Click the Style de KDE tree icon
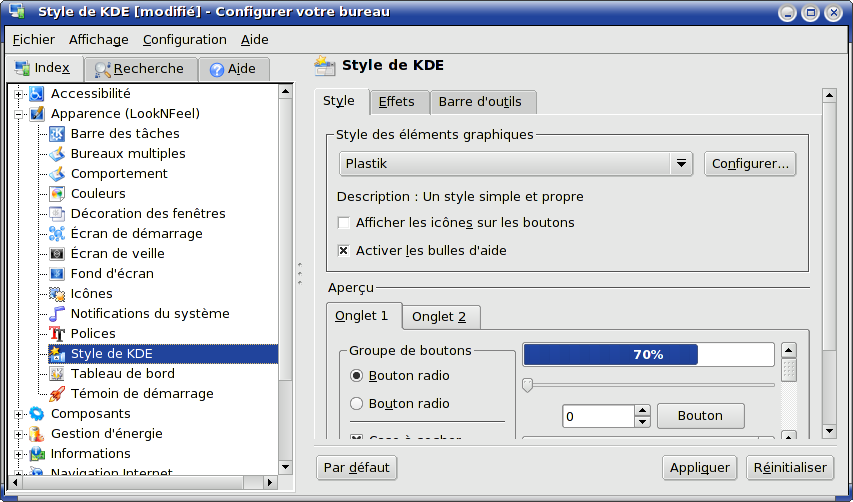This screenshot has width=853, height=502. point(57,354)
